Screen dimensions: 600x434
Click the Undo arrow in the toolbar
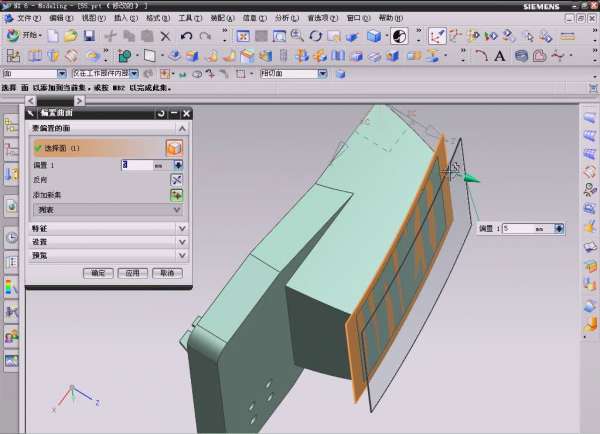pyautogui.click(x=185, y=36)
